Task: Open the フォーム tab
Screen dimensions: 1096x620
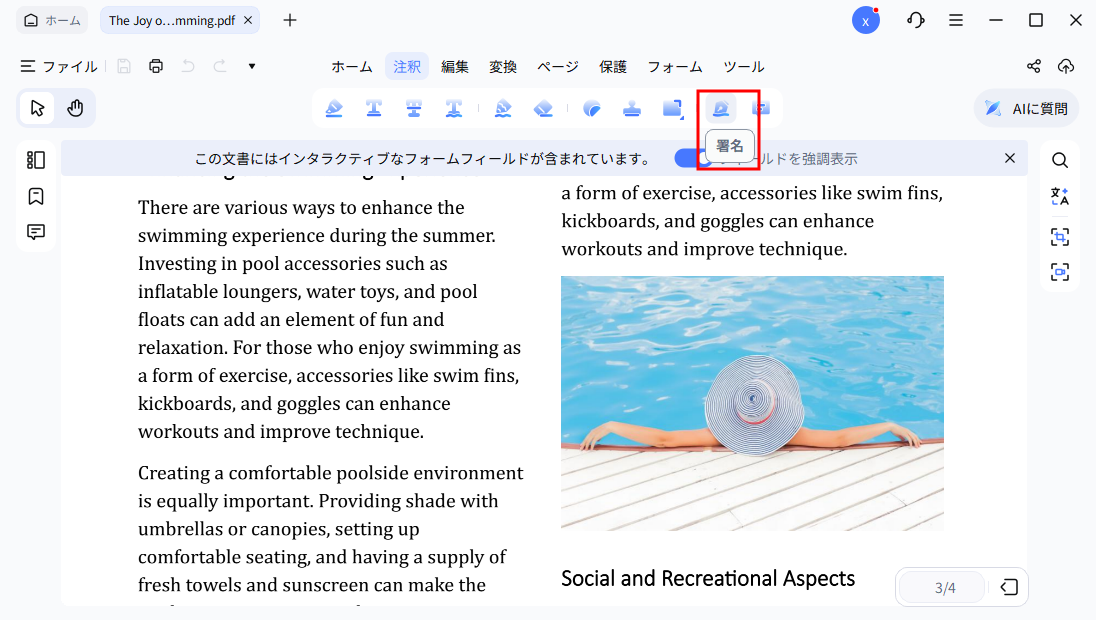Action: 674,67
